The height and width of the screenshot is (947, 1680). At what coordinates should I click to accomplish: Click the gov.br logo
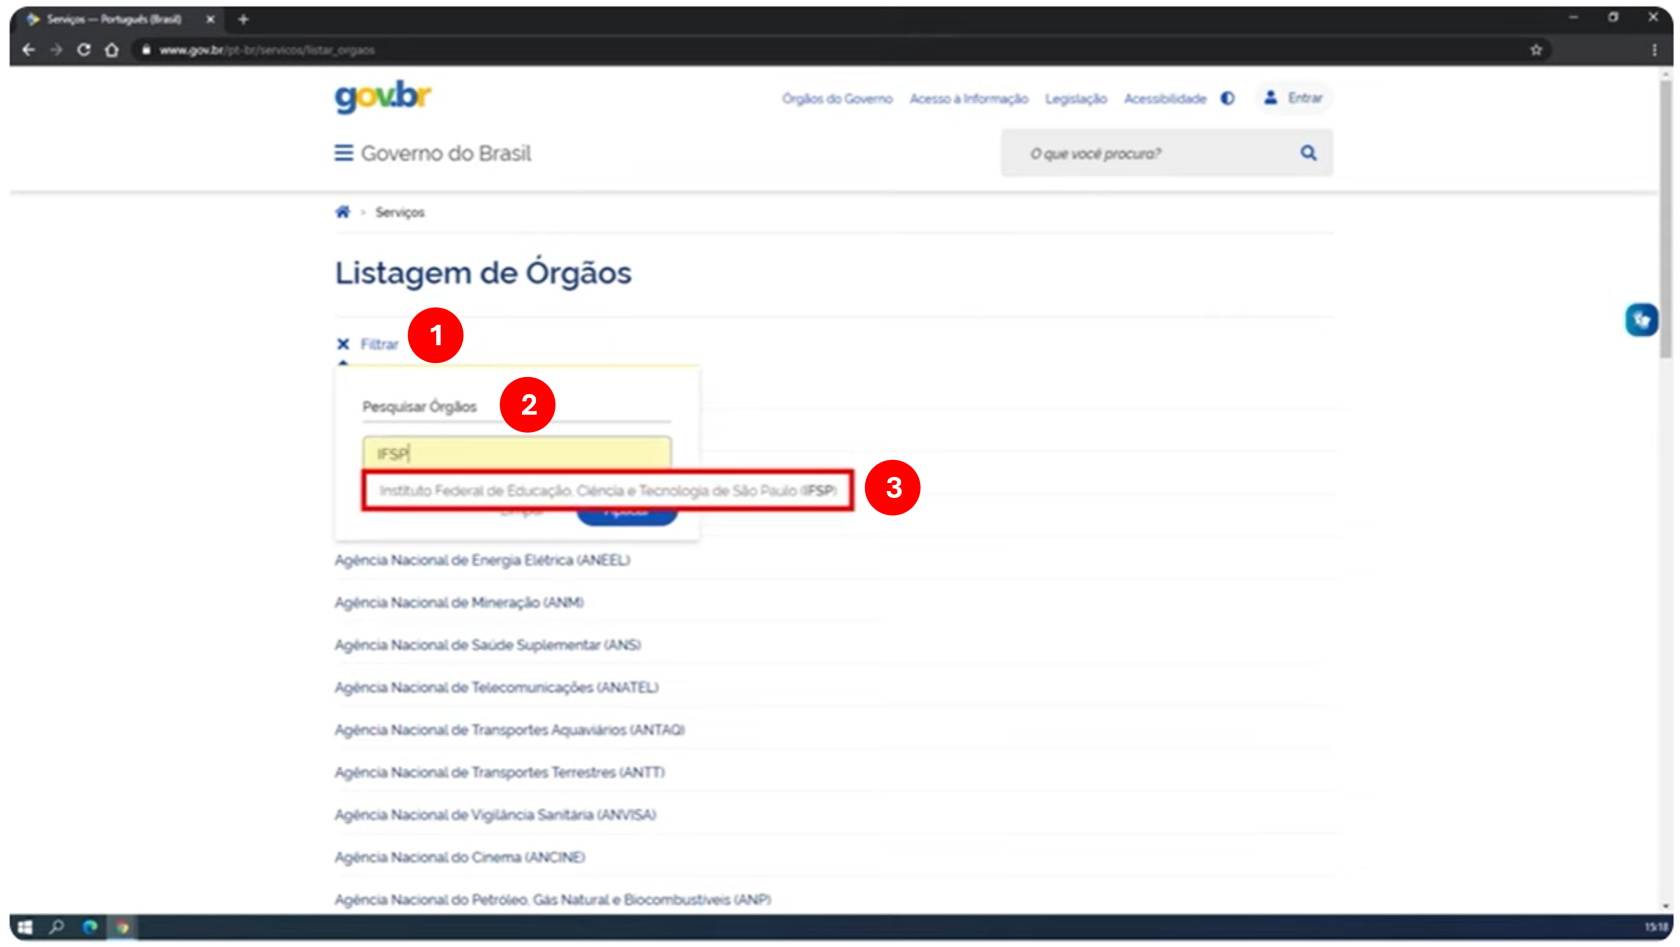tap(382, 97)
